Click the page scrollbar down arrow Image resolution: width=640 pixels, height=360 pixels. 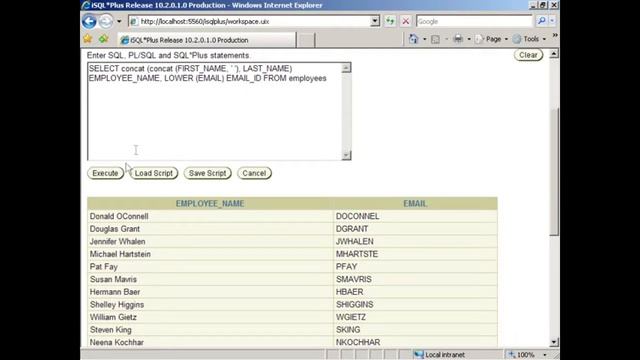point(554,342)
